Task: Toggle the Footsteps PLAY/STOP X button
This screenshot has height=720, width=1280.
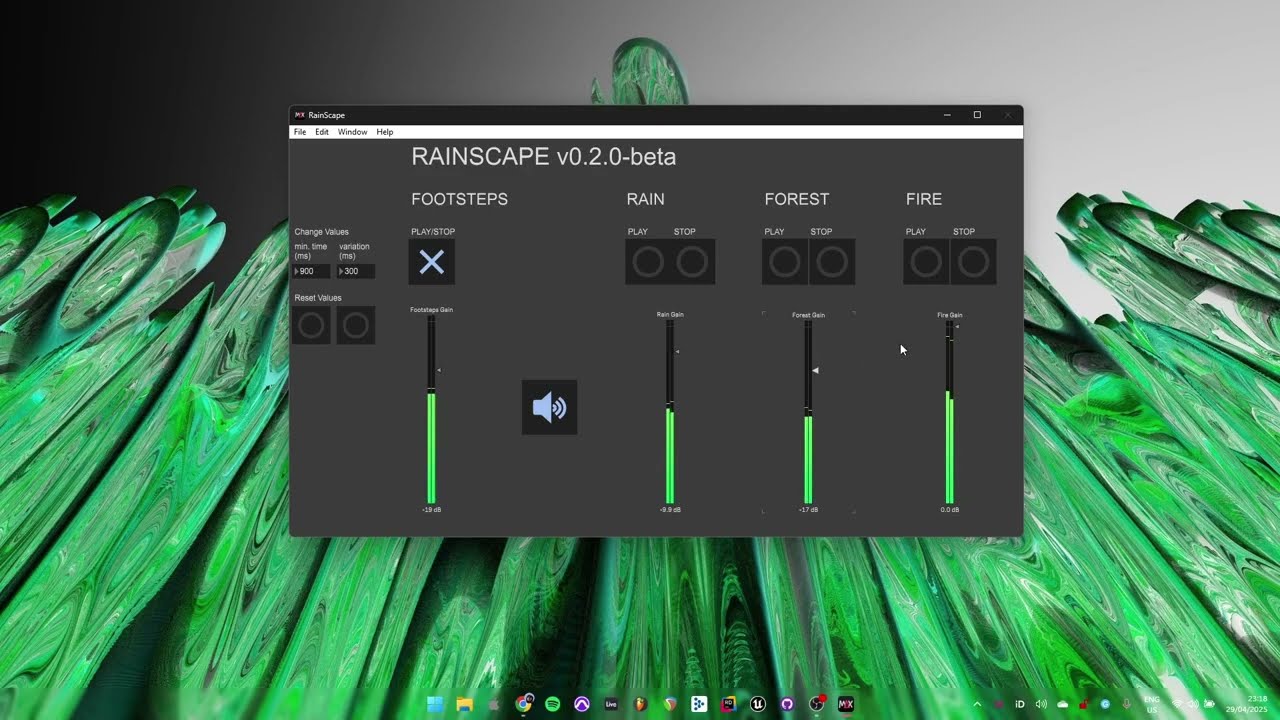Action: [432, 262]
